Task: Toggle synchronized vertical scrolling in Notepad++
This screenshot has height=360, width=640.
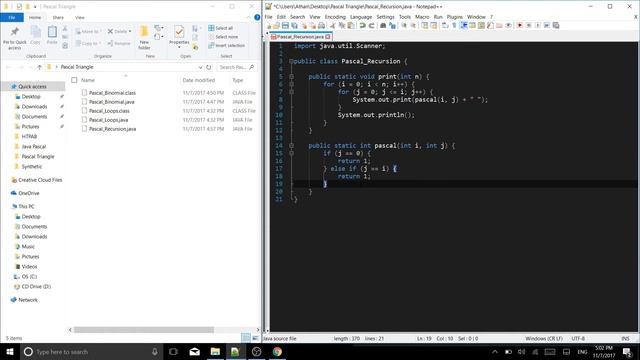Action: pyautogui.click(x=424, y=25)
